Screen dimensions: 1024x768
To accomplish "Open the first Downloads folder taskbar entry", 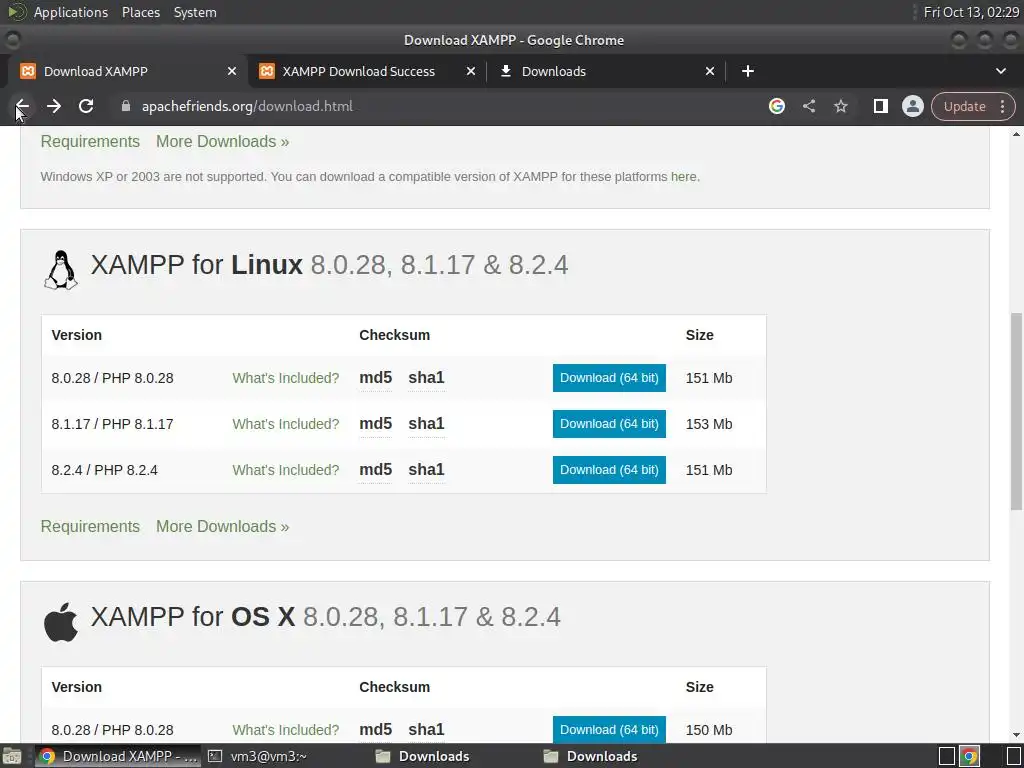I will [x=423, y=756].
